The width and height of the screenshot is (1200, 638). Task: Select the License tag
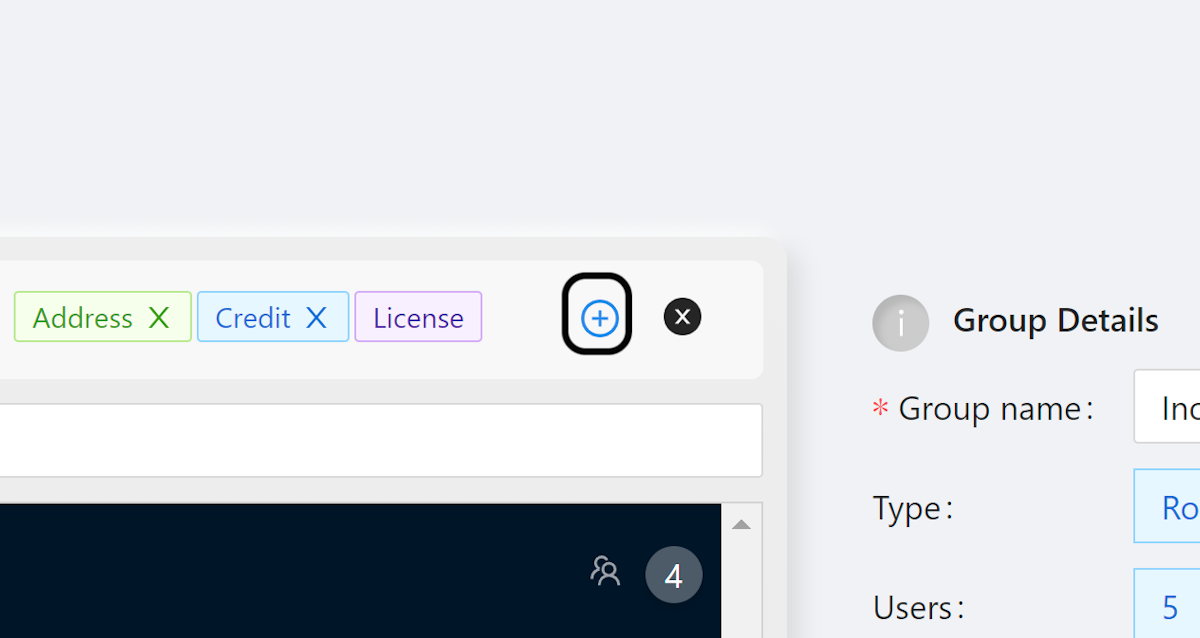click(x=418, y=317)
